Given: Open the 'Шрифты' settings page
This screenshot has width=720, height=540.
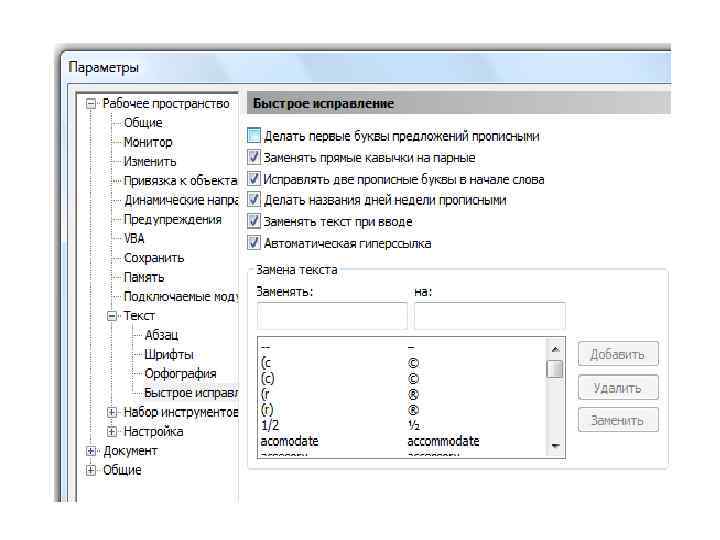Looking at the screenshot, I should [x=169, y=354].
